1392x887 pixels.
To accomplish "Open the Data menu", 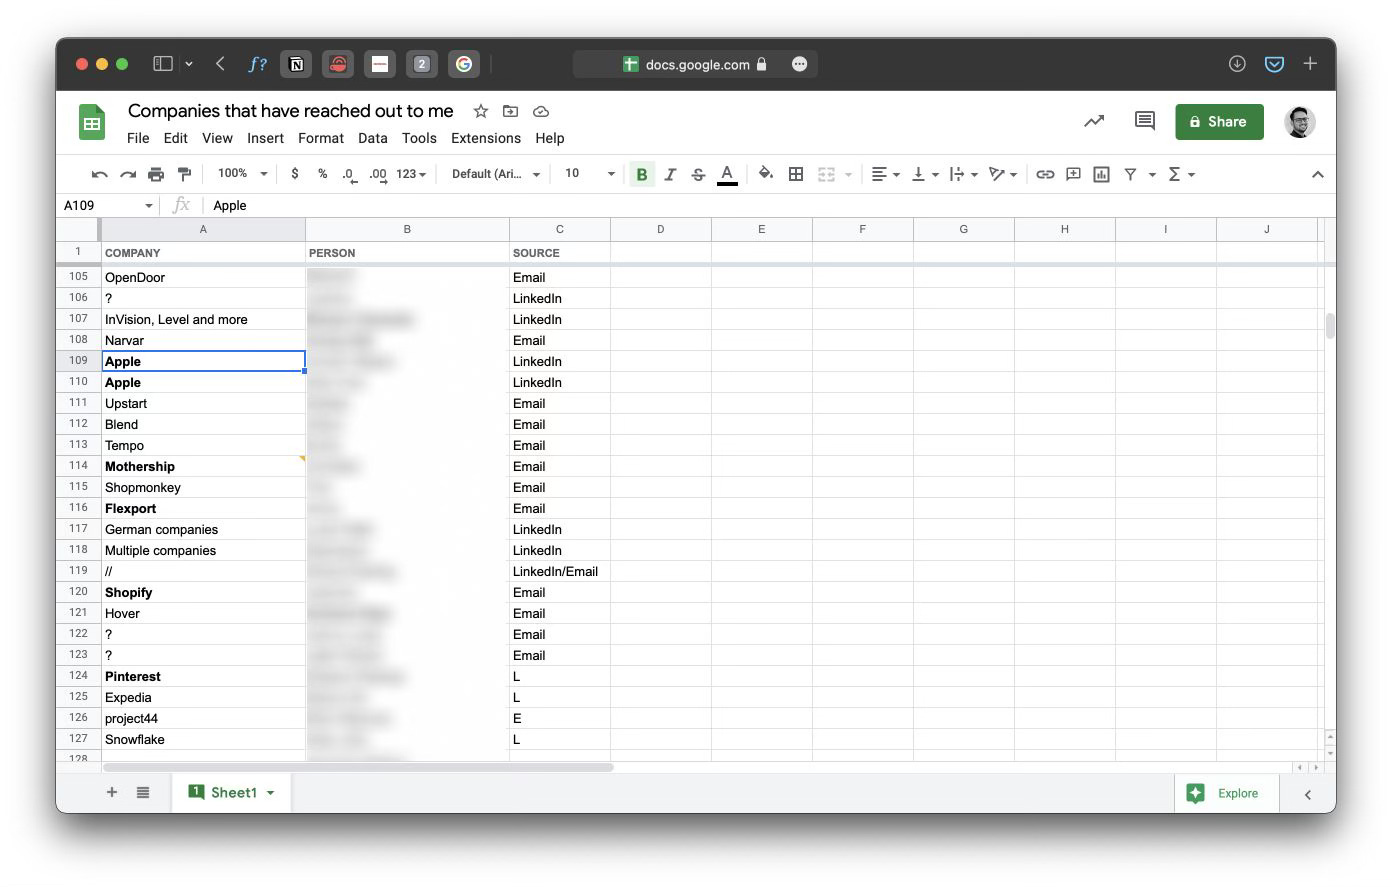I will [372, 138].
